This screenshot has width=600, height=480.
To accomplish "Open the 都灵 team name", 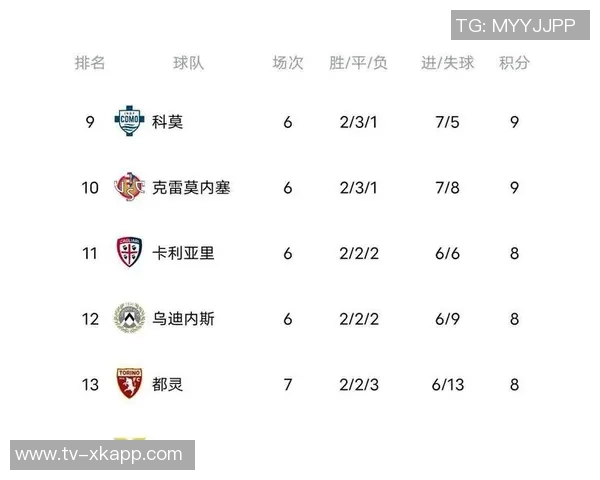I will coord(168,385).
